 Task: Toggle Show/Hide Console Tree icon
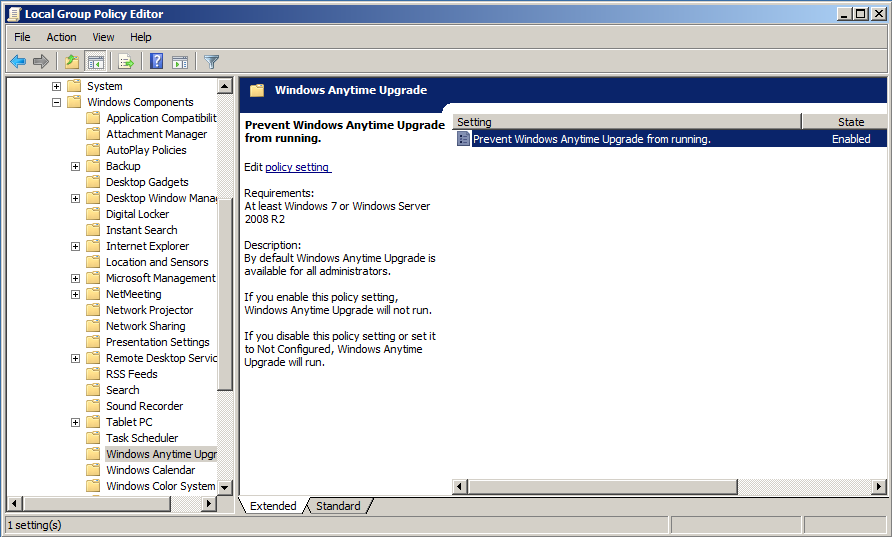tap(95, 61)
